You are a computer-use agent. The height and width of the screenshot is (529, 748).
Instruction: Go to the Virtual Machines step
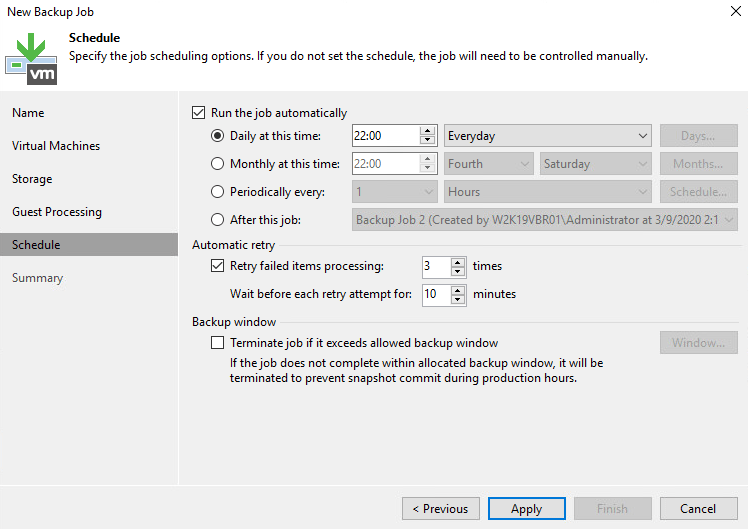pos(56,145)
